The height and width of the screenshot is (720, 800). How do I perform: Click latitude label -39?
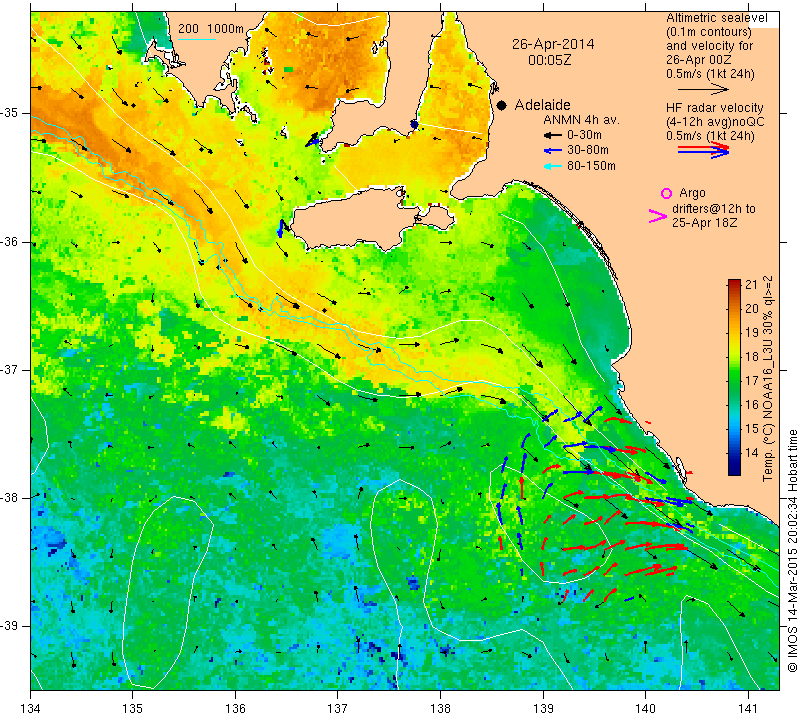(9, 626)
